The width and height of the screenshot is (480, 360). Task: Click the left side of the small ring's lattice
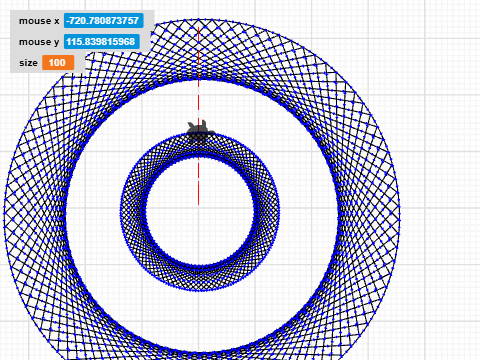pyautogui.click(x=133, y=211)
